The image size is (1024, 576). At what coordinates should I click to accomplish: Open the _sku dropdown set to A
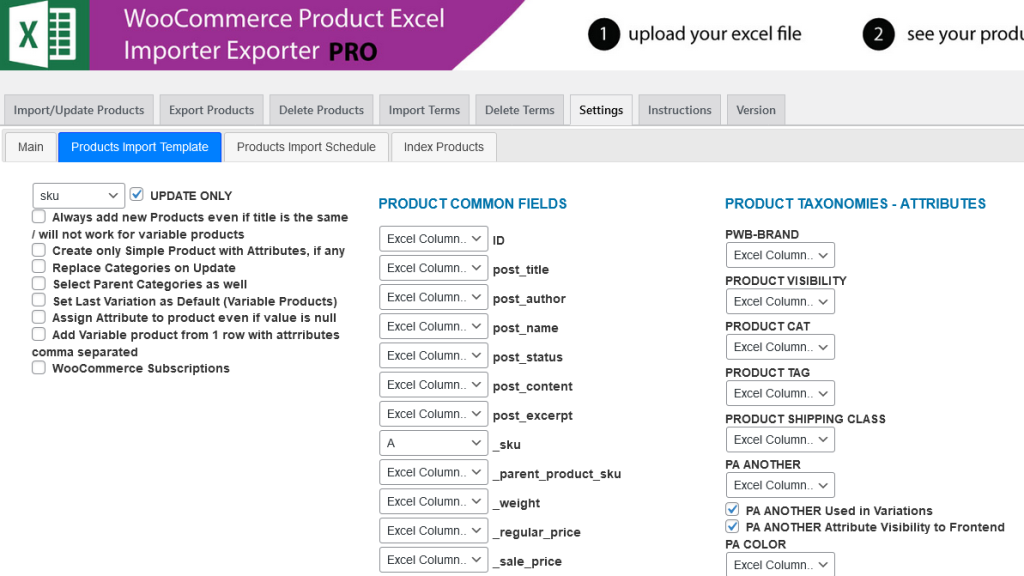click(x=434, y=443)
